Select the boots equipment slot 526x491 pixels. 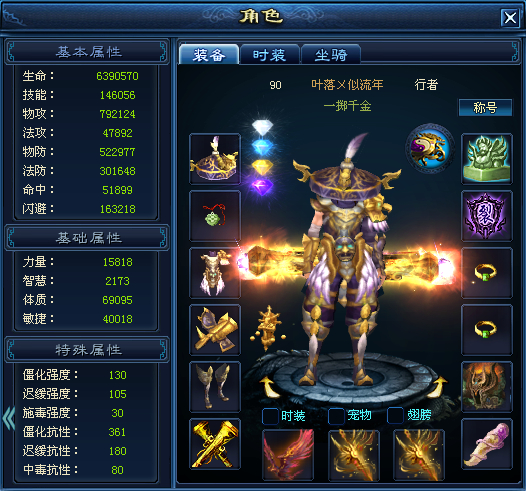pos(215,387)
